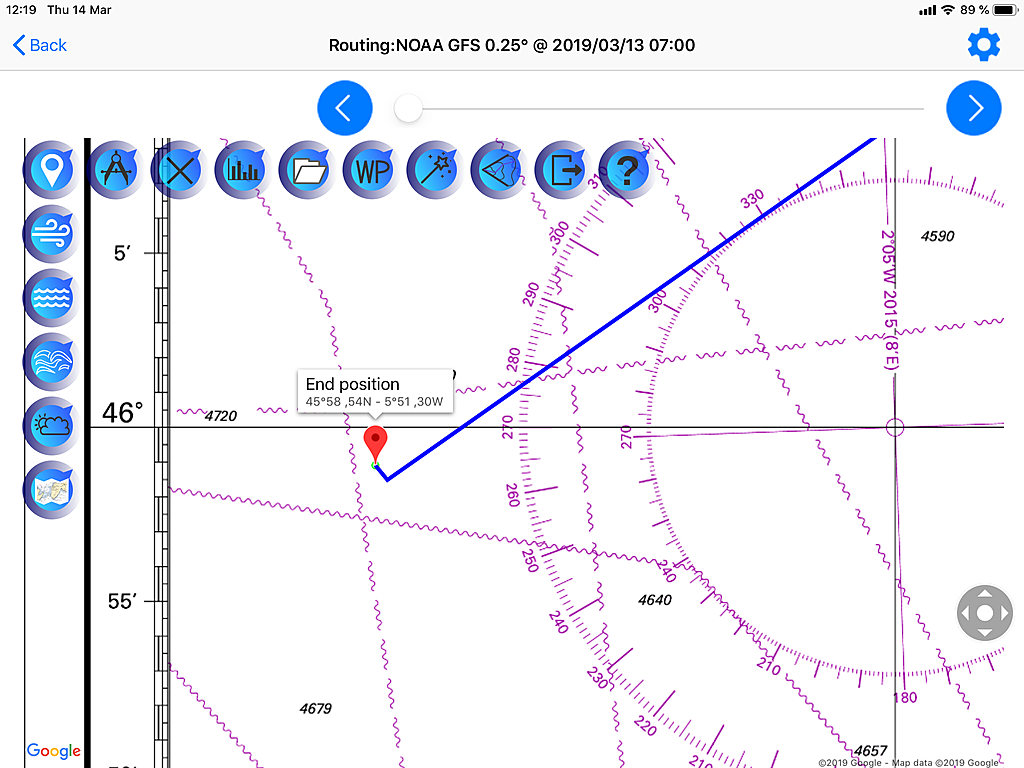Screen dimensions: 1024x768
Task: Open settings with the gear icon
Action: [x=984, y=45]
